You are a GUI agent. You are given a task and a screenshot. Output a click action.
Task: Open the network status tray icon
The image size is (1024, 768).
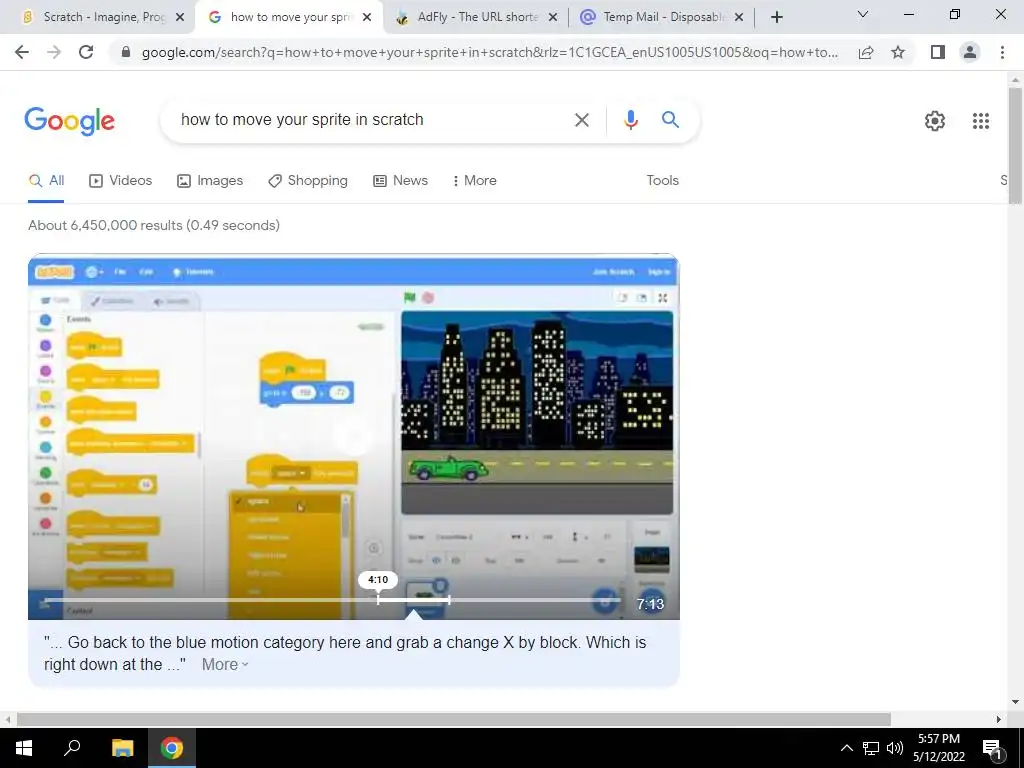tap(871, 748)
